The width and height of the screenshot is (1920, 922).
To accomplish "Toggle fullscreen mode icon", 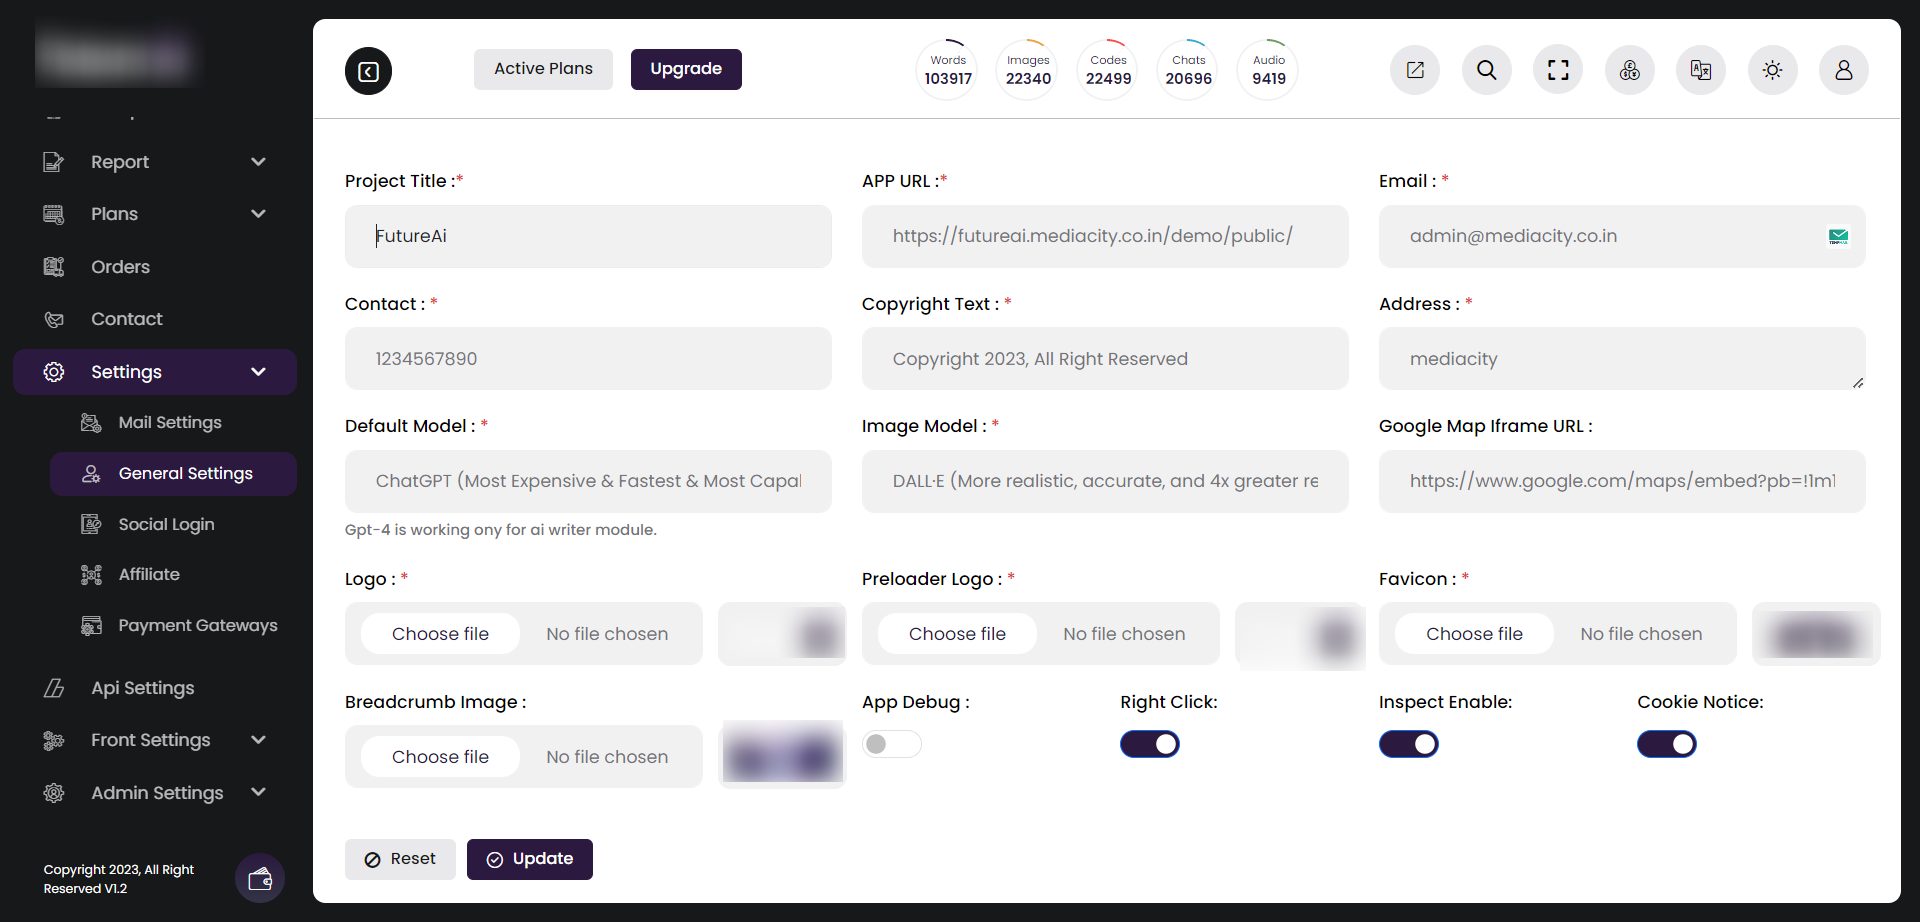I will [1557, 70].
